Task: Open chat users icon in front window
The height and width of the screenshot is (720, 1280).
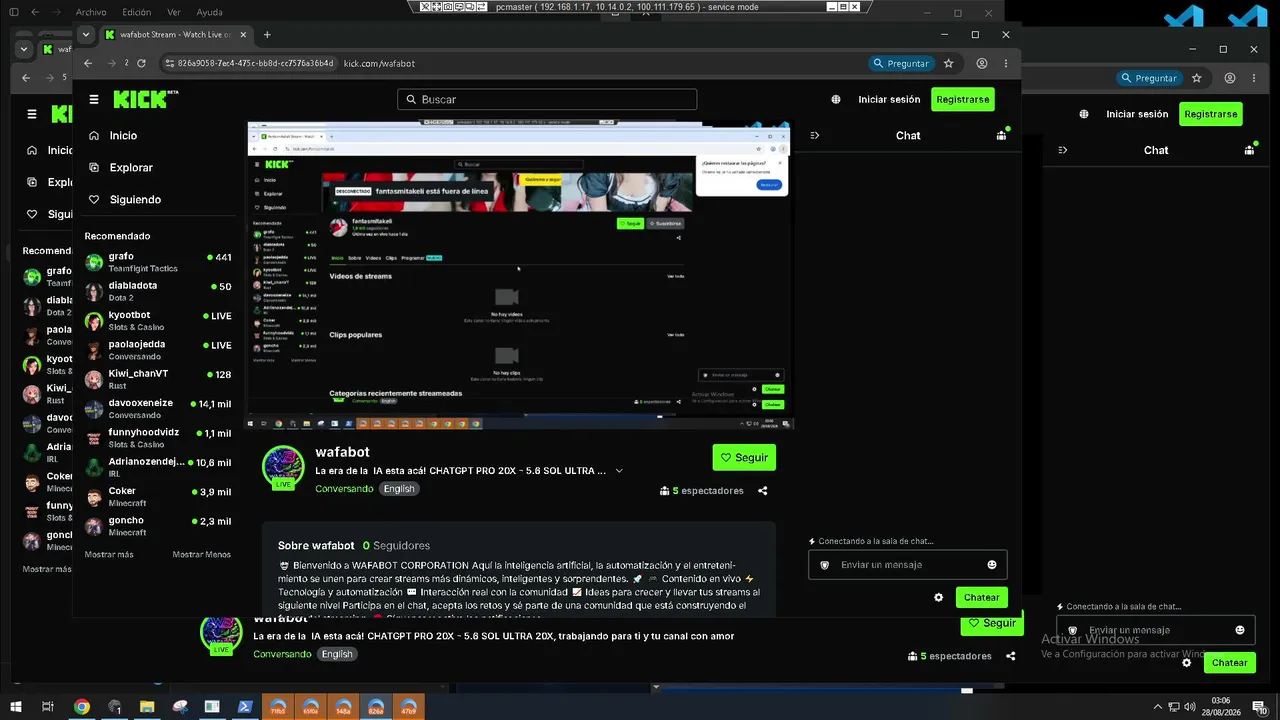Action: tap(1001, 135)
